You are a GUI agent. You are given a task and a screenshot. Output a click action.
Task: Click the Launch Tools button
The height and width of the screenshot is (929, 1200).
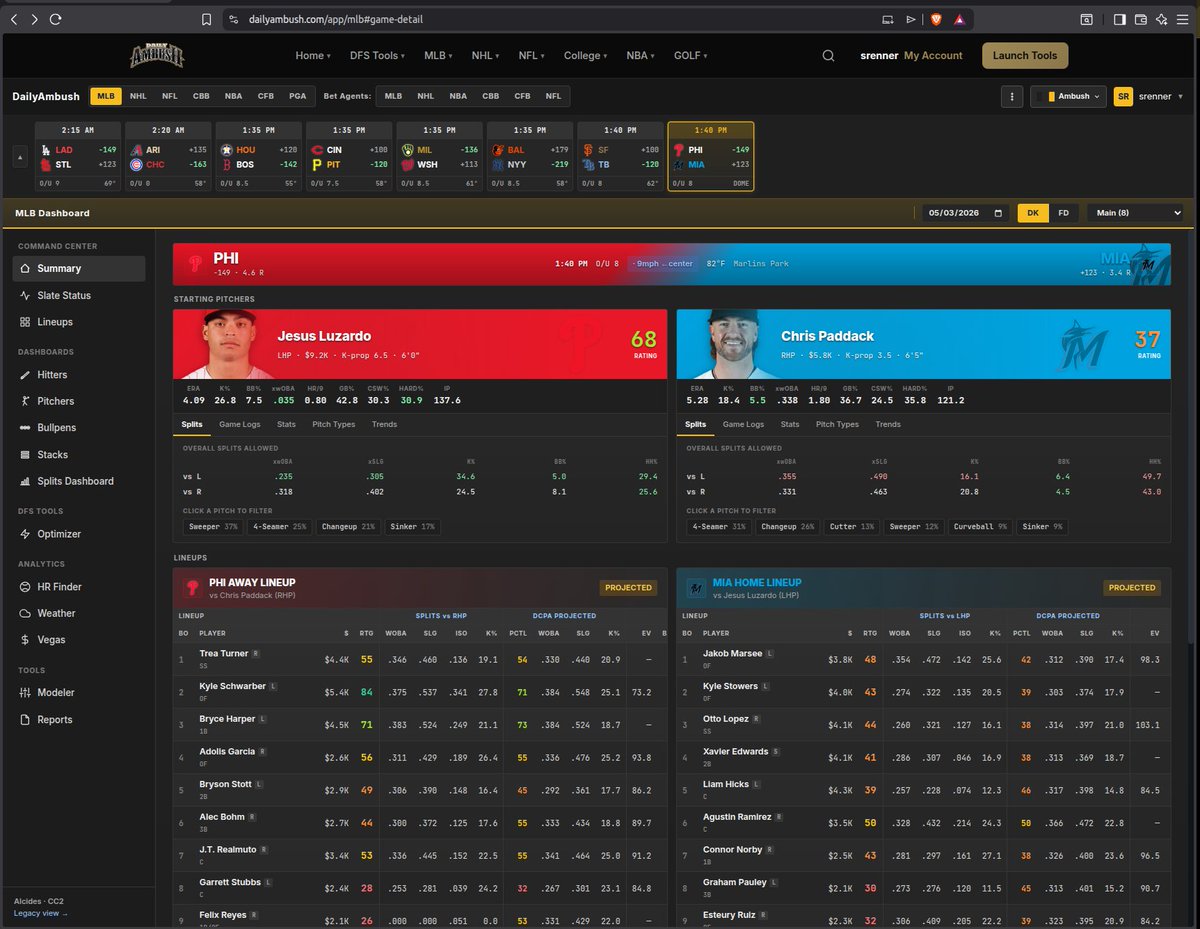(1025, 56)
